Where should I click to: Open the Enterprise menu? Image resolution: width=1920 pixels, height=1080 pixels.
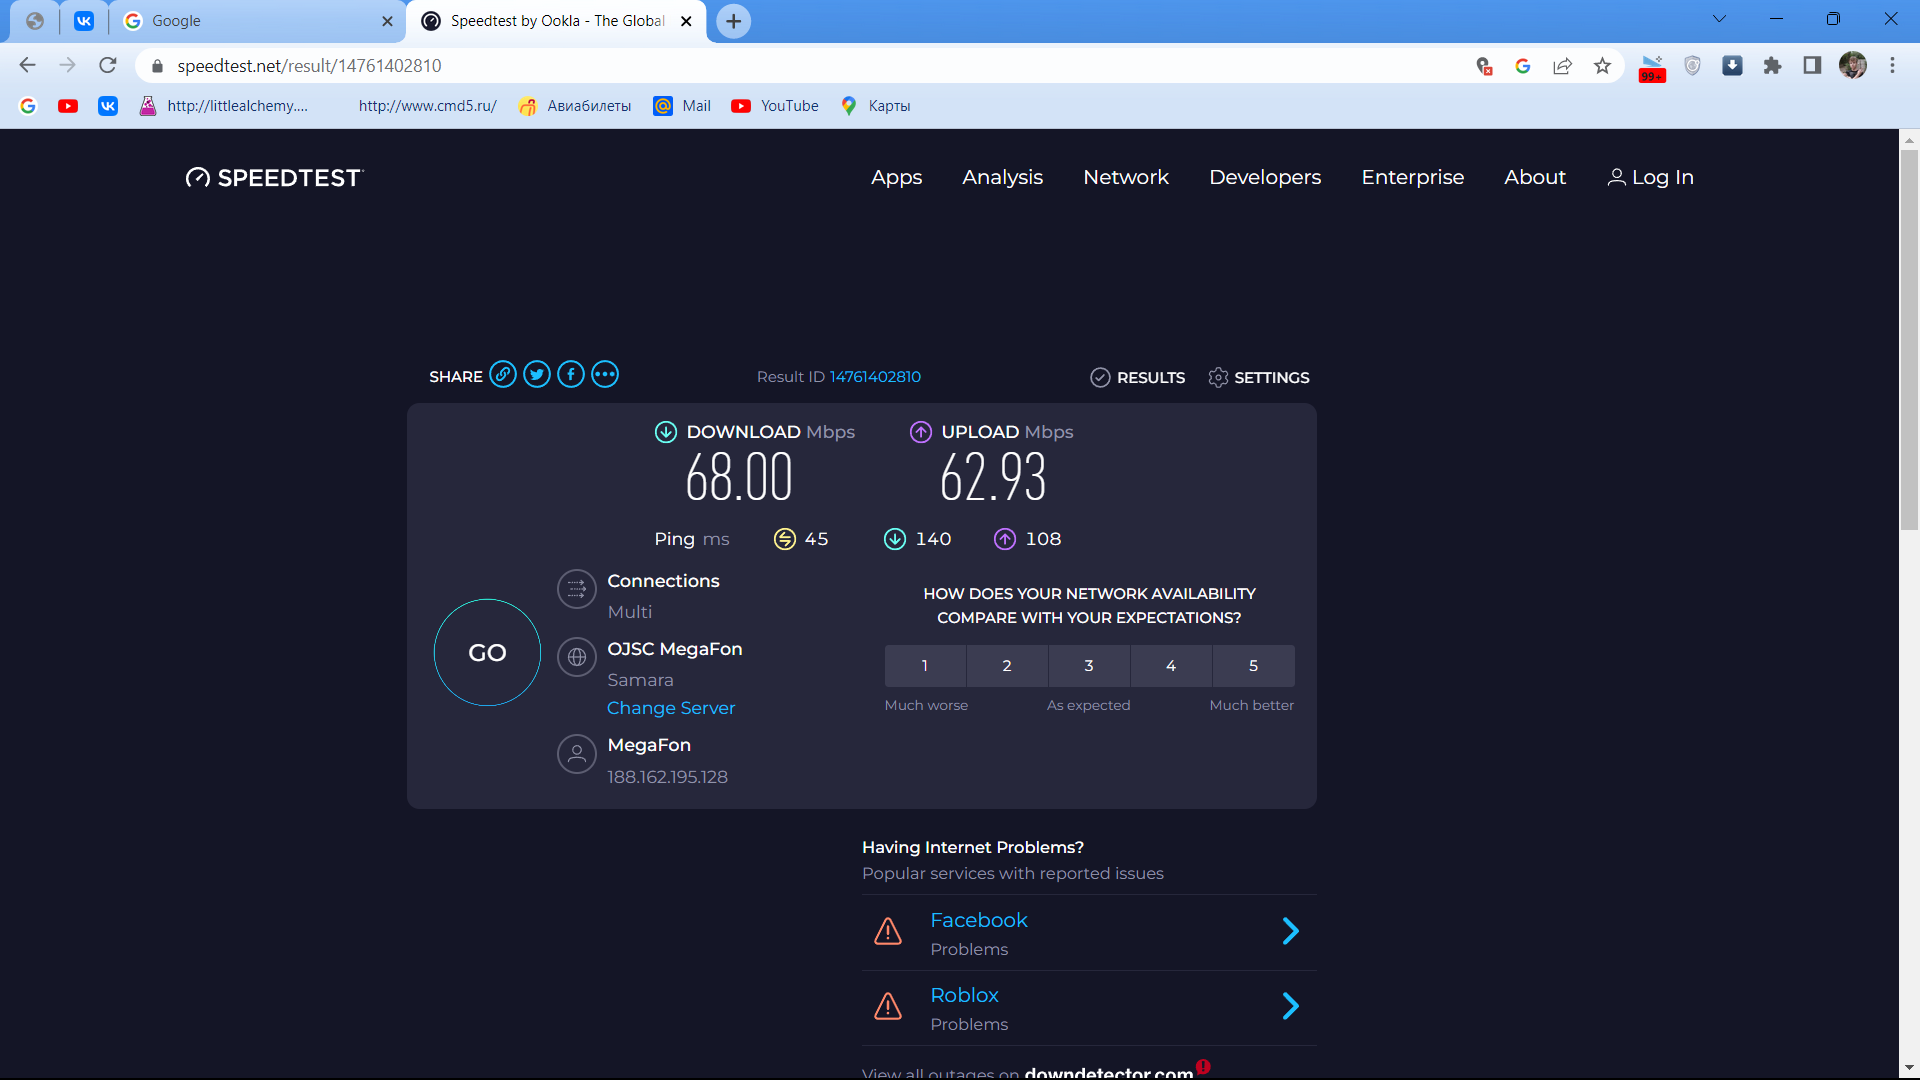[1412, 178]
